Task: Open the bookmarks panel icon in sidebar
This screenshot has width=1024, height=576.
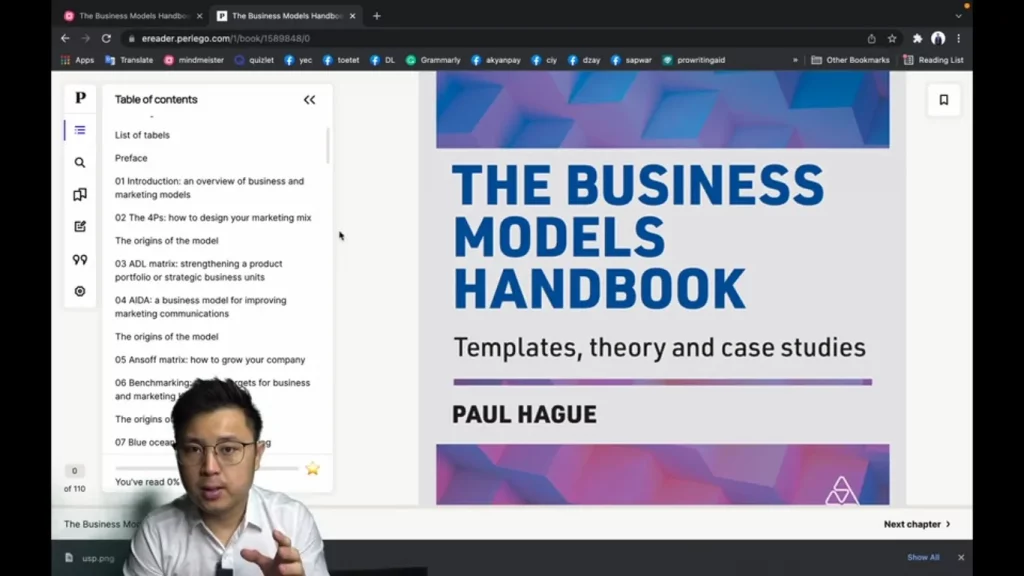Action: click(x=80, y=195)
